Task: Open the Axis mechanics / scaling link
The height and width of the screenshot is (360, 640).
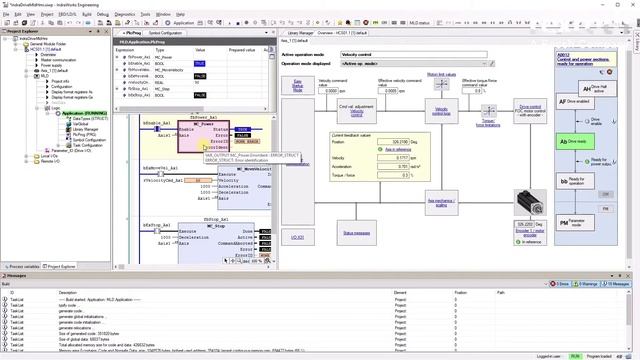Action: coord(441,203)
